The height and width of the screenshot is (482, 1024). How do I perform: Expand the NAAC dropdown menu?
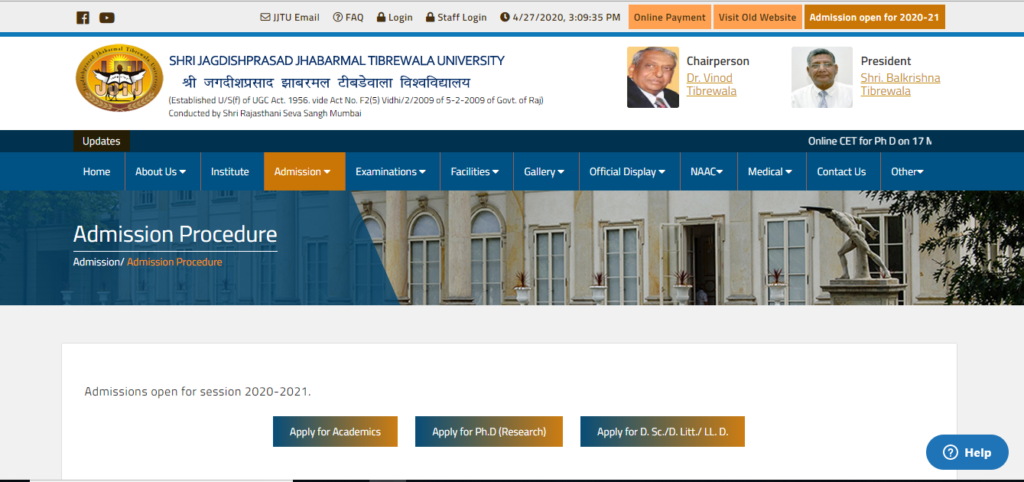click(x=707, y=172)
